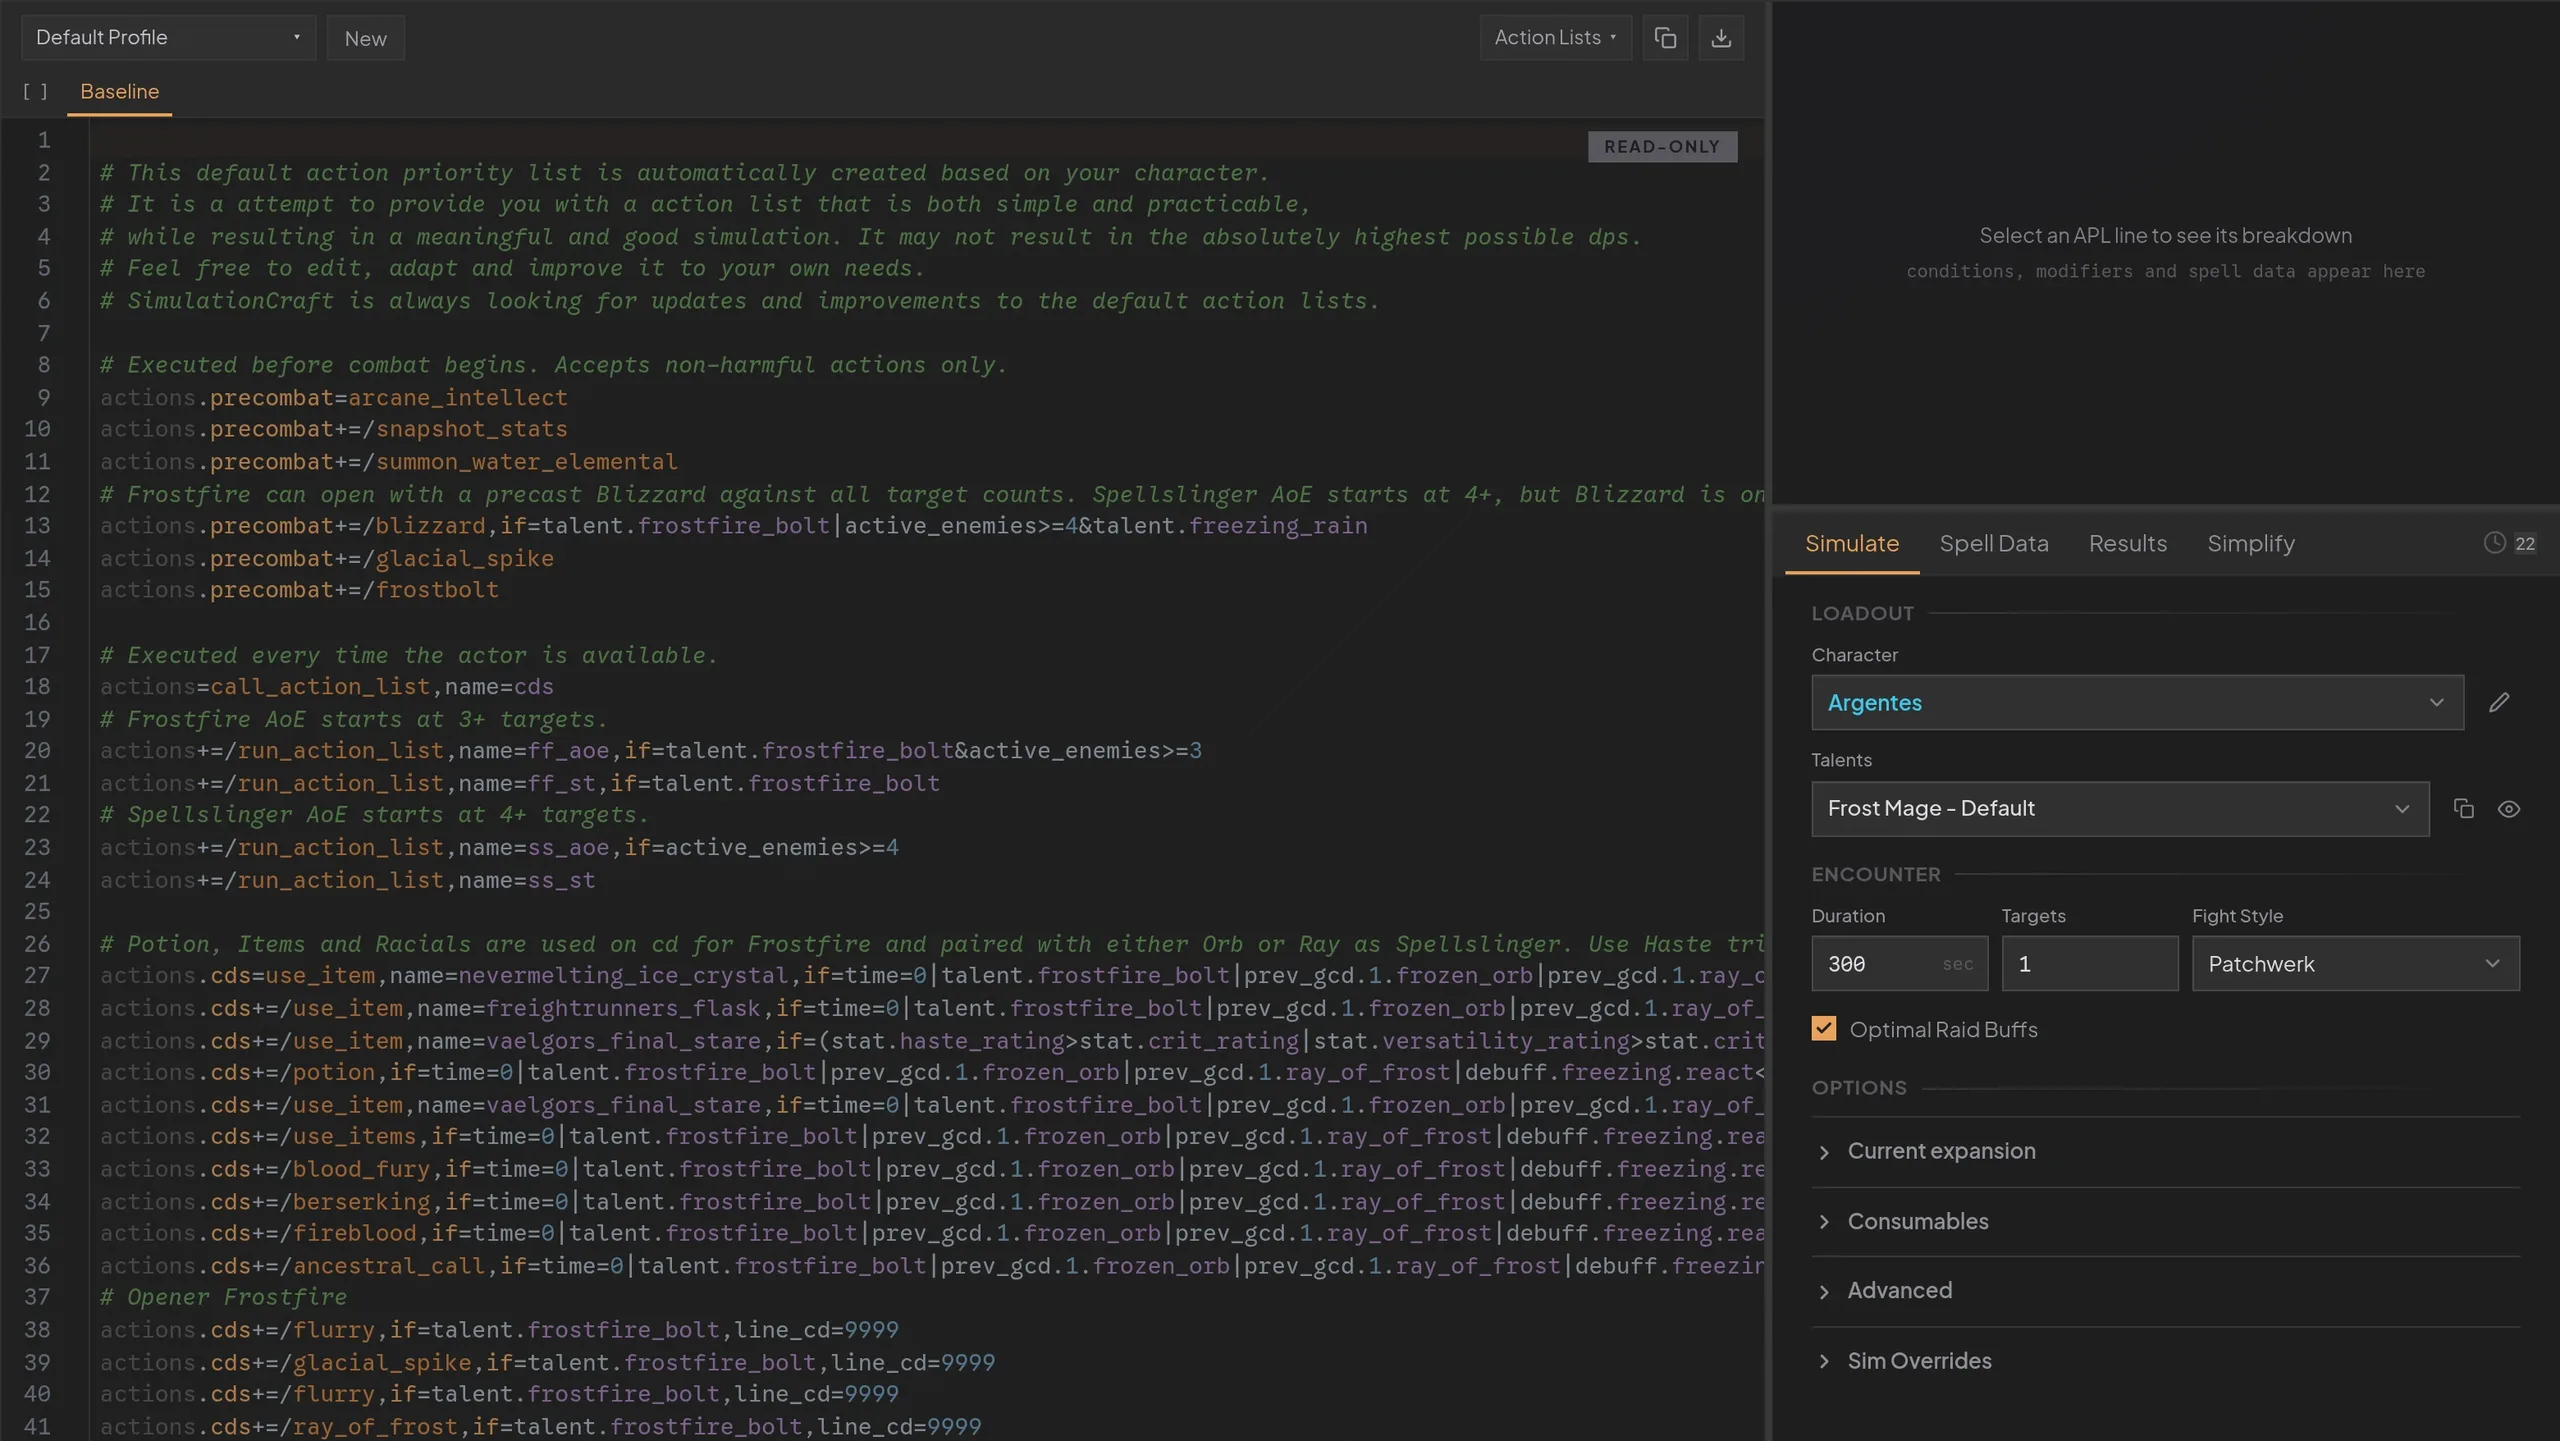This screenshot has height=1441, width=2560.
Task: Click the New profile button
Action: (365, 38)
